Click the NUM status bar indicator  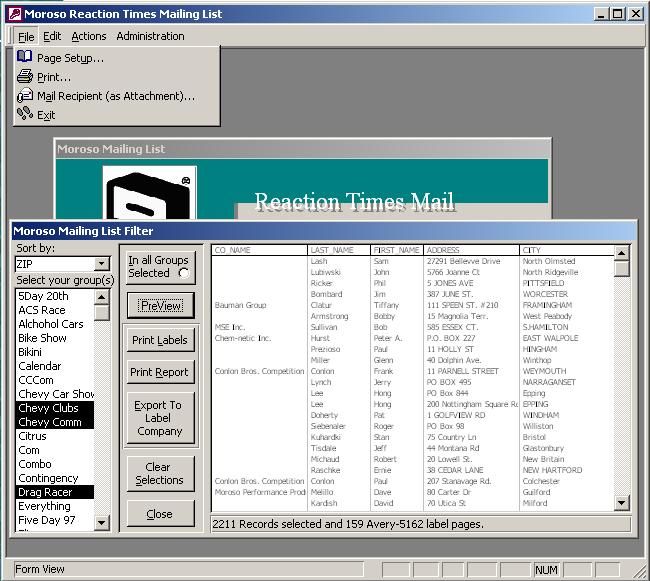(x=546, y=570)
